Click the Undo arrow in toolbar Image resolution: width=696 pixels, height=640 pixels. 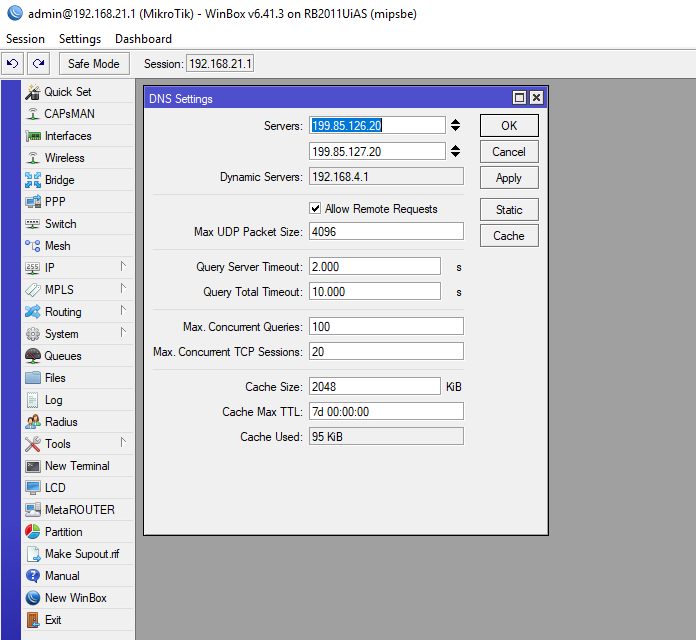[x=12, y=64]
